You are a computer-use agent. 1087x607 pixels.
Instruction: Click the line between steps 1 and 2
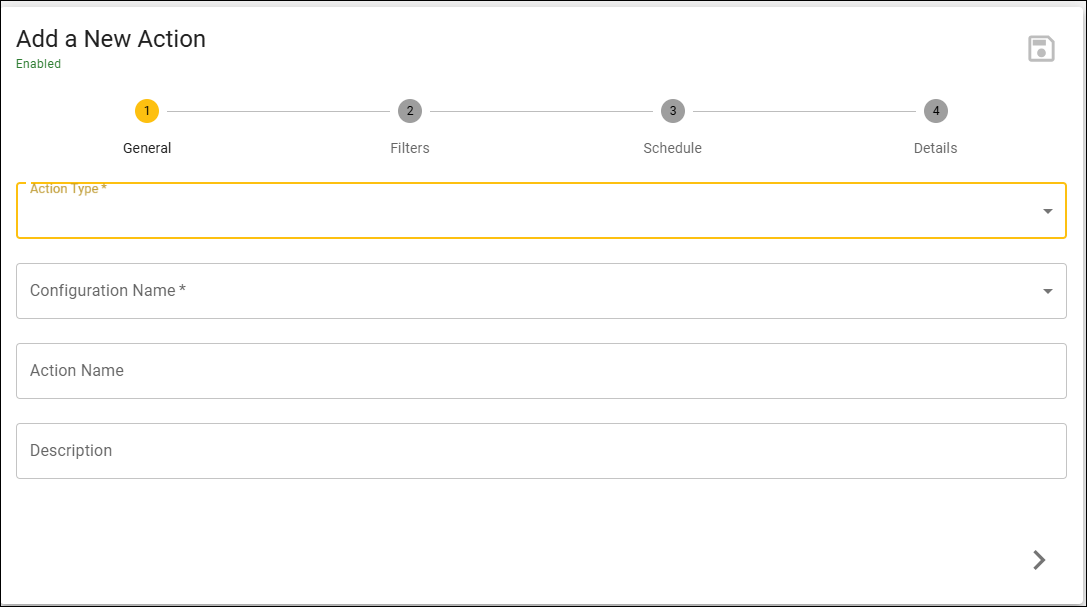tap(279, 111)
